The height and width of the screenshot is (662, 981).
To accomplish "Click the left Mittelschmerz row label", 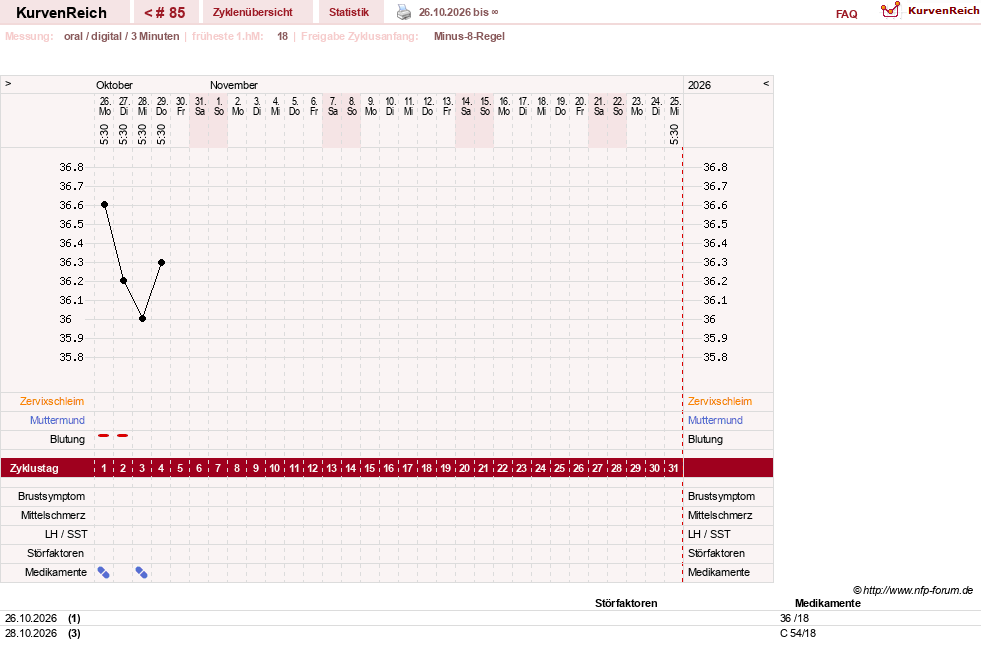I will click(x=53, y=516).
